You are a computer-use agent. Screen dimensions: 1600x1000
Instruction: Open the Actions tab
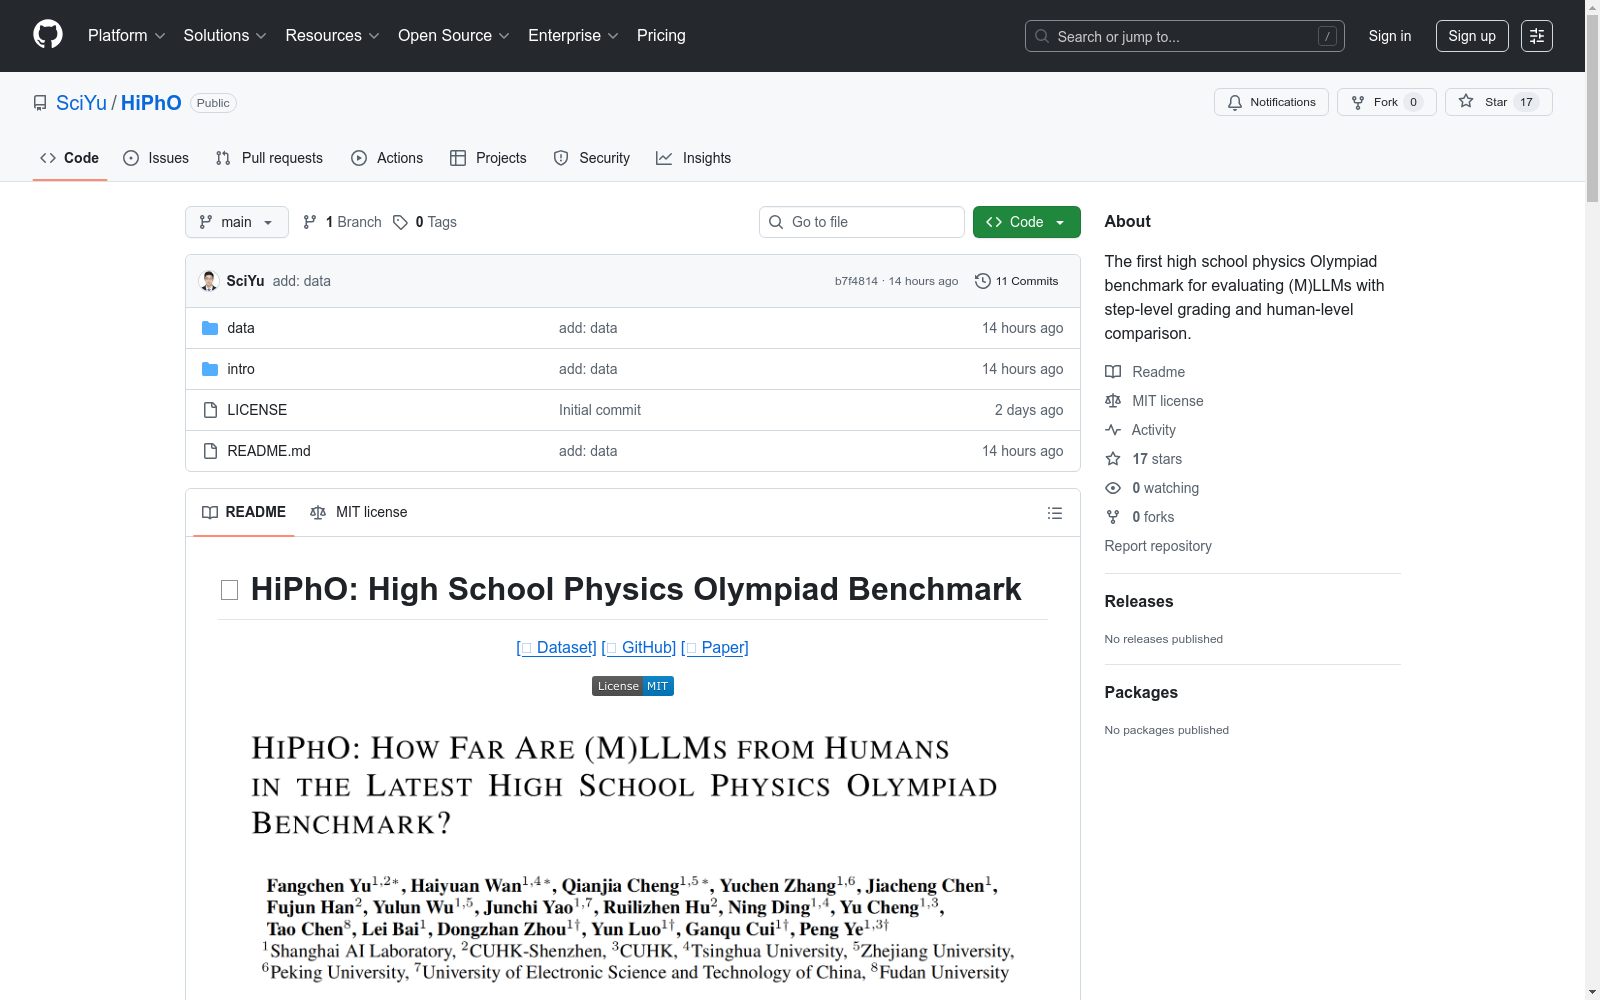[387, 158]
